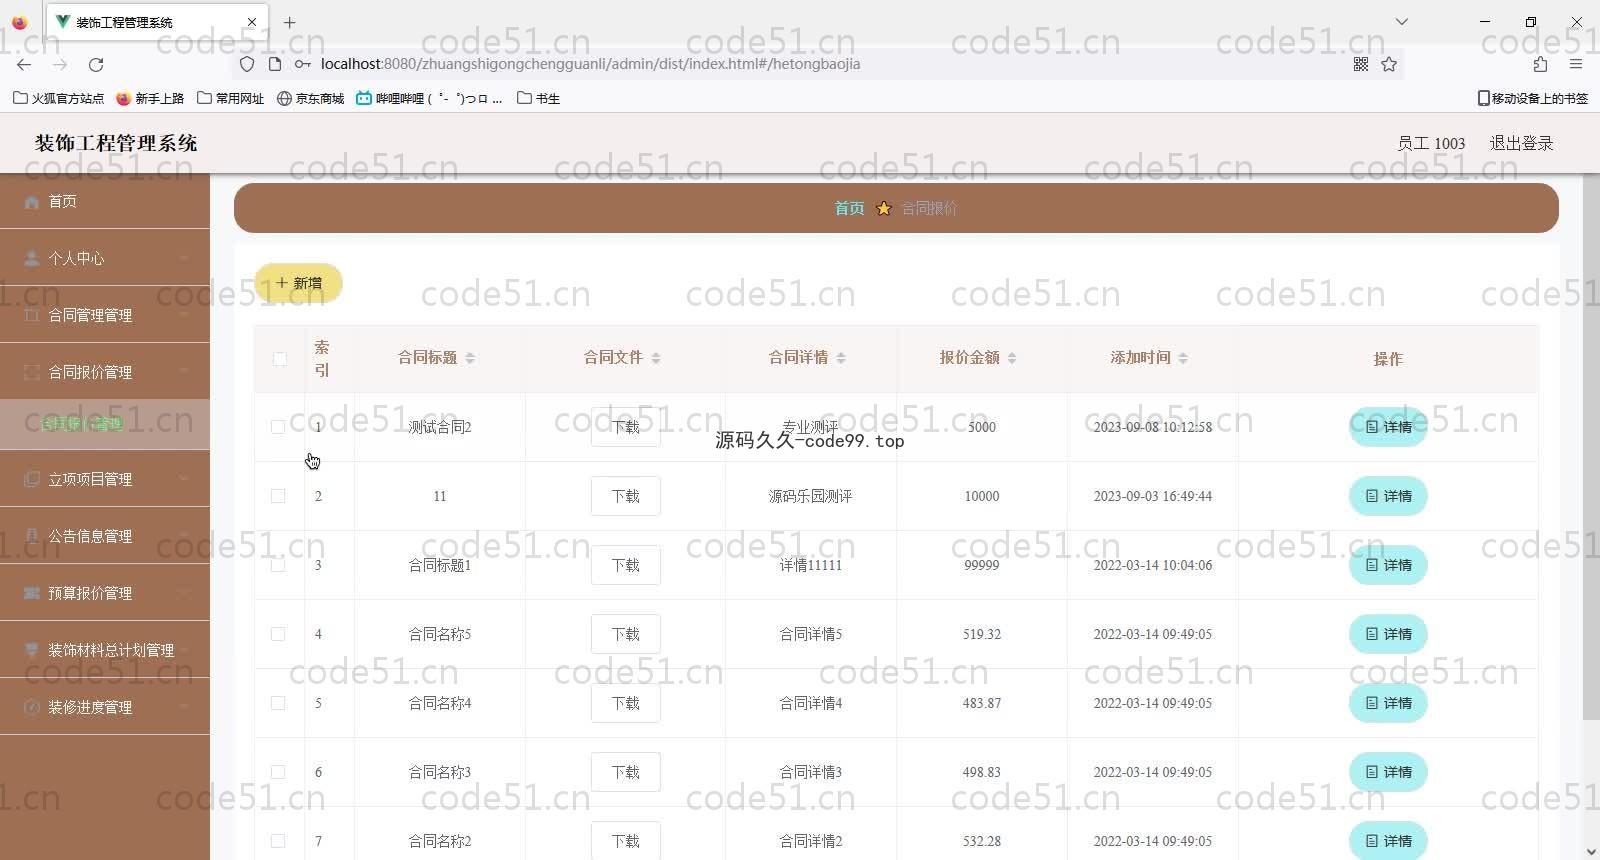Click 下载 for 合同名称5 row
1600x860 pixels.
[x=626, y=634]
